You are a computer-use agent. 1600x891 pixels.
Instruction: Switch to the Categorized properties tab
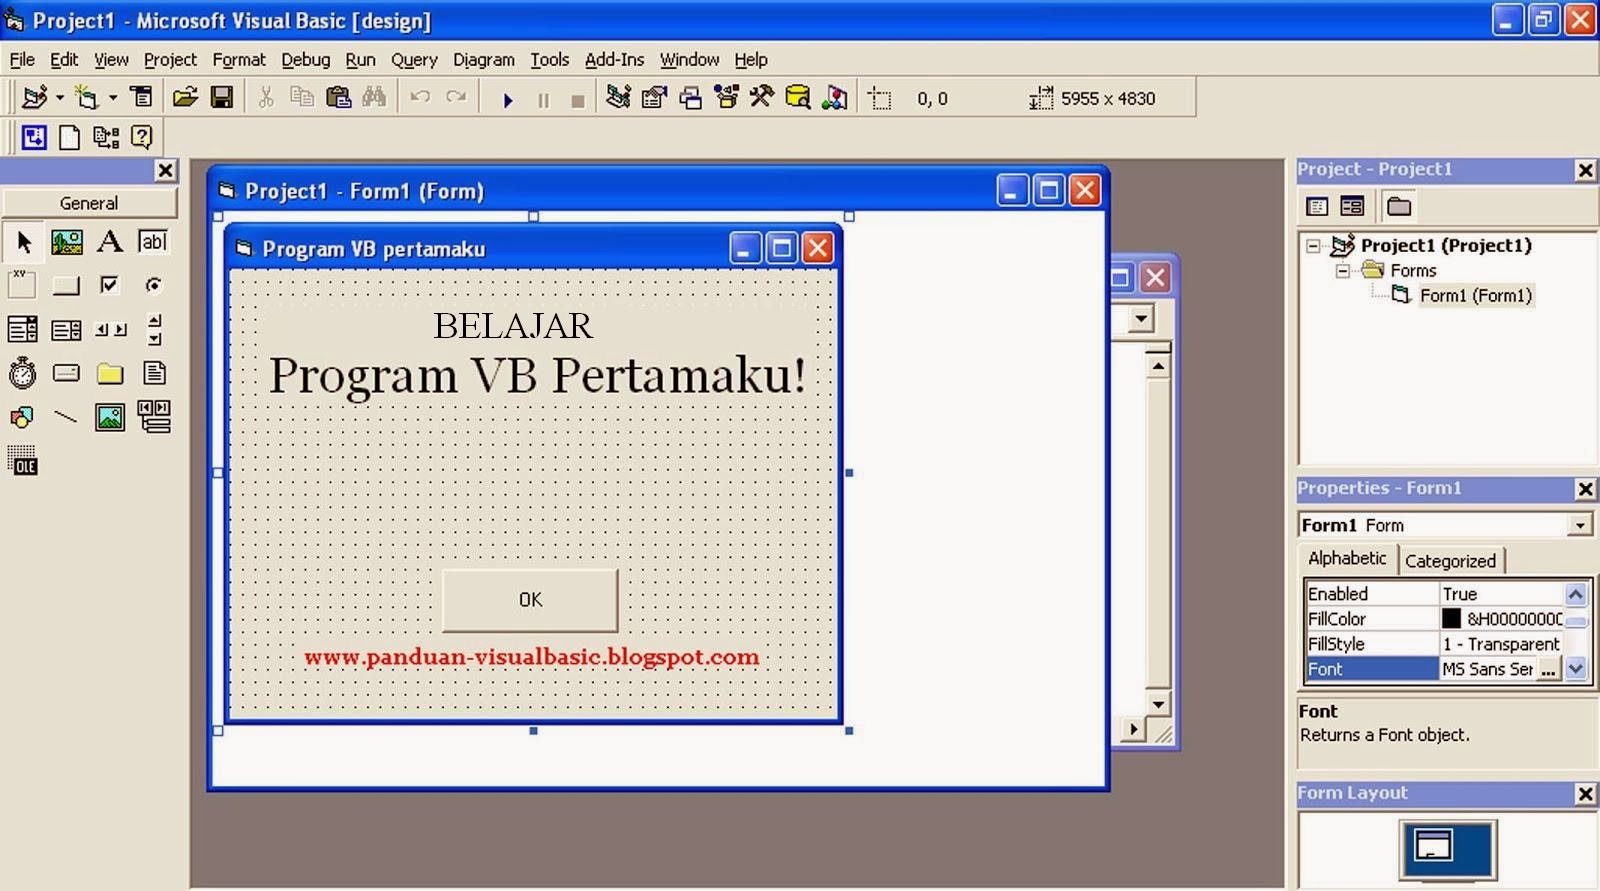(x=1450, y=561)
